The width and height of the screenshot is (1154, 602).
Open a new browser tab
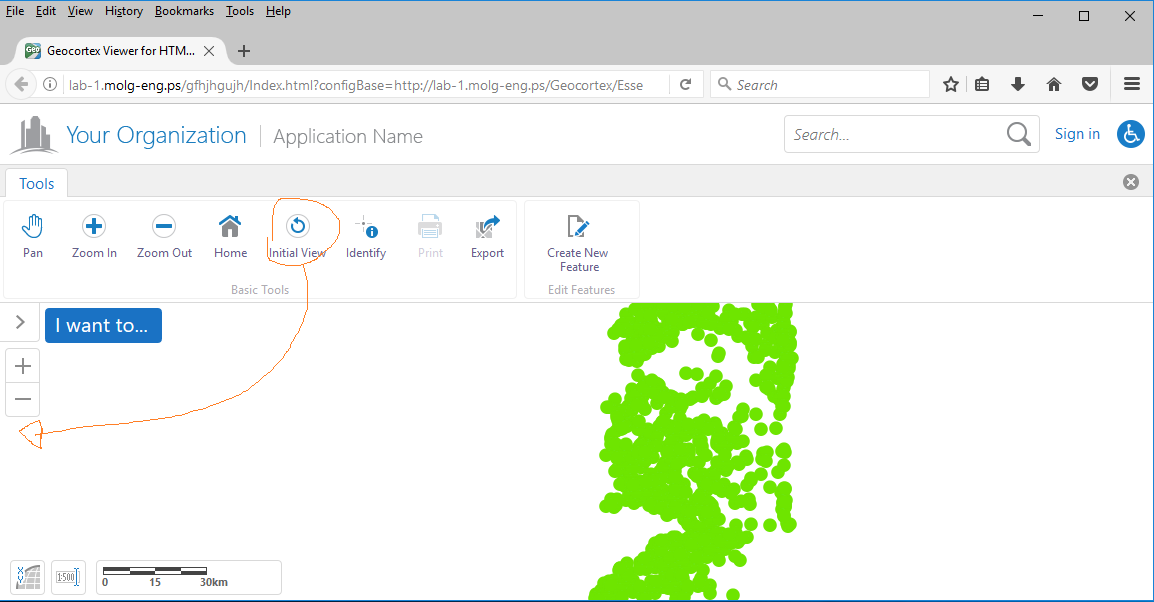[x=244, y=51]
